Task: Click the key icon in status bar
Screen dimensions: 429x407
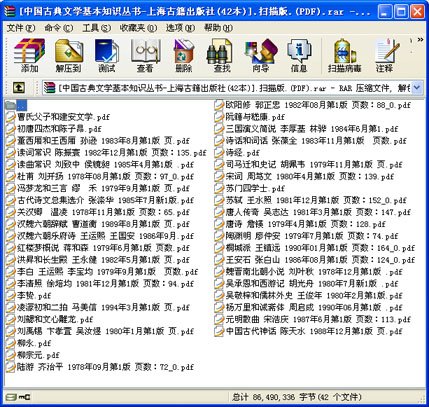Action: click(x=24, y=397)
